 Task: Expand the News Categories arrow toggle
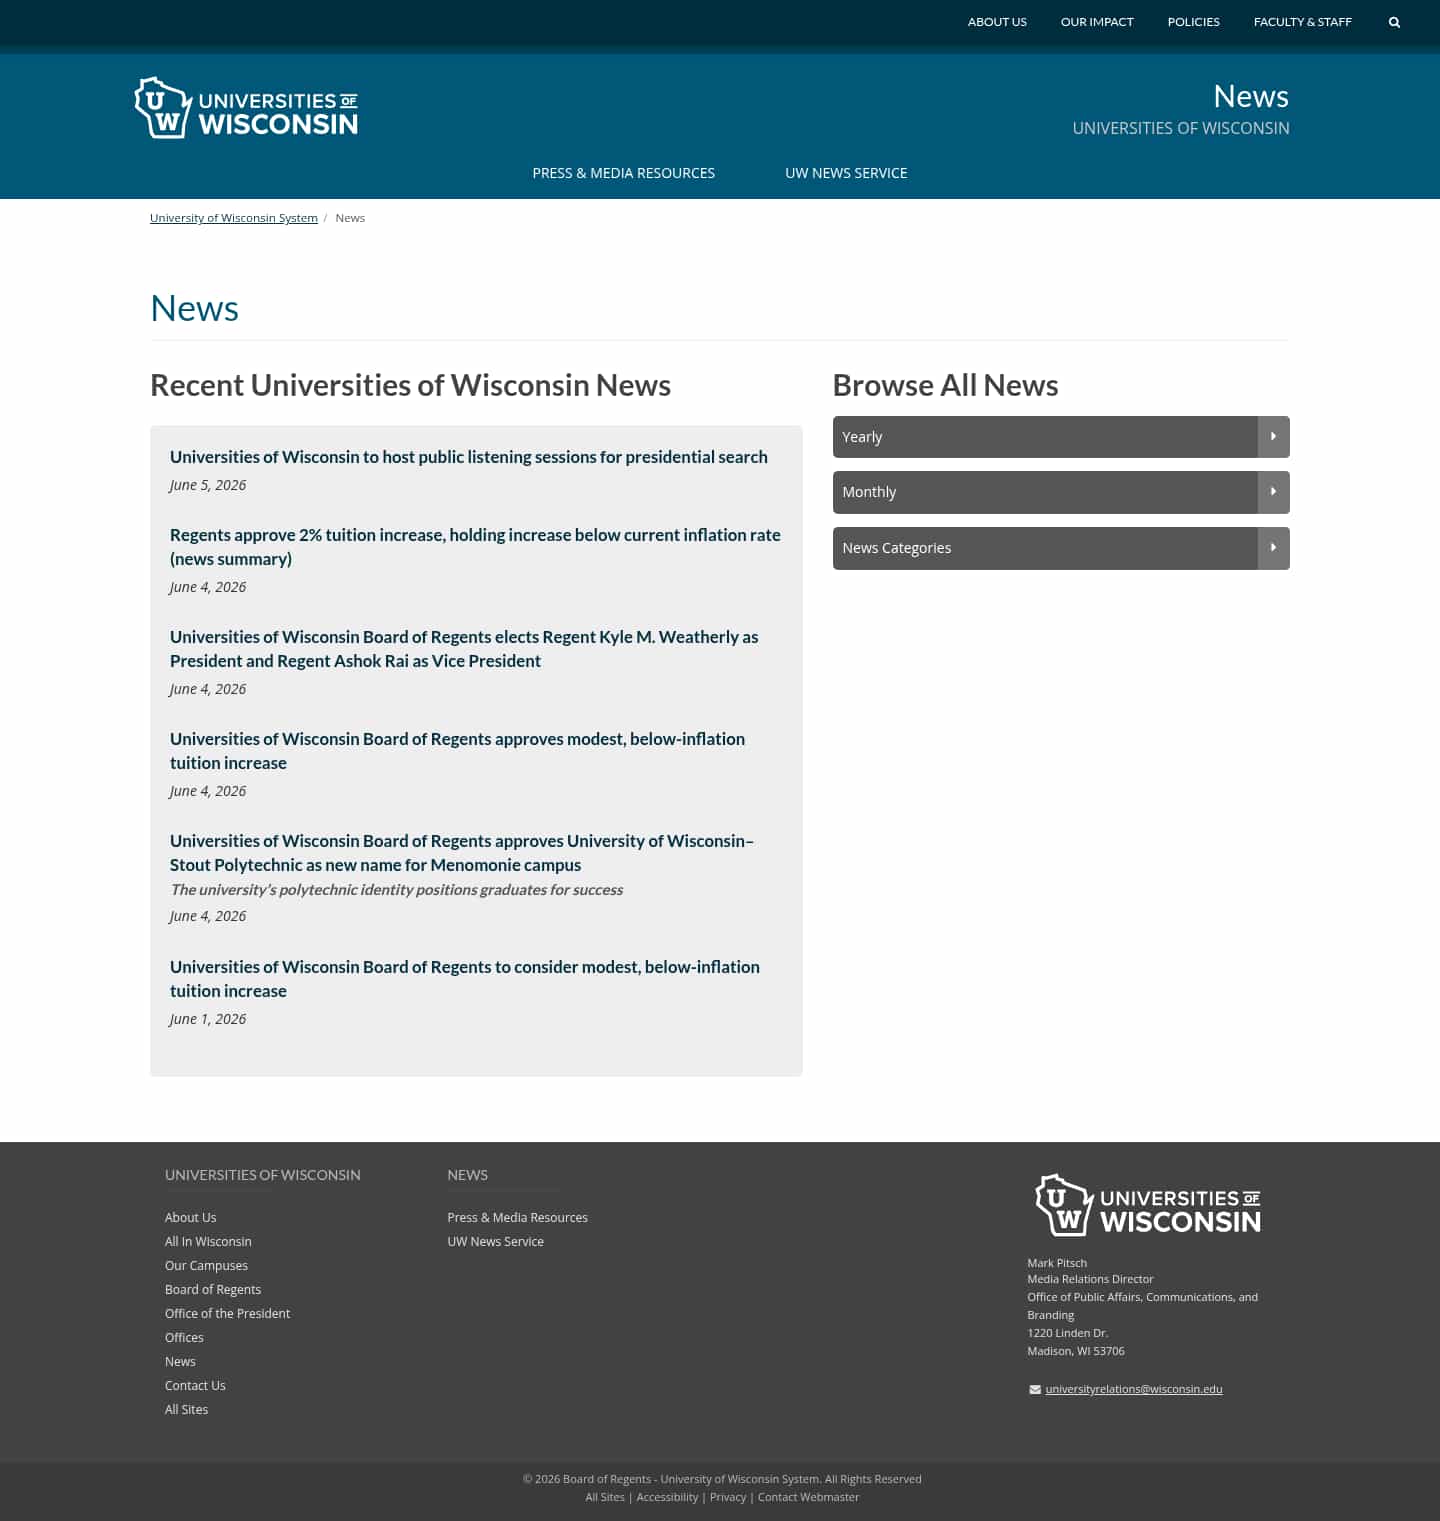(1273, 548)
